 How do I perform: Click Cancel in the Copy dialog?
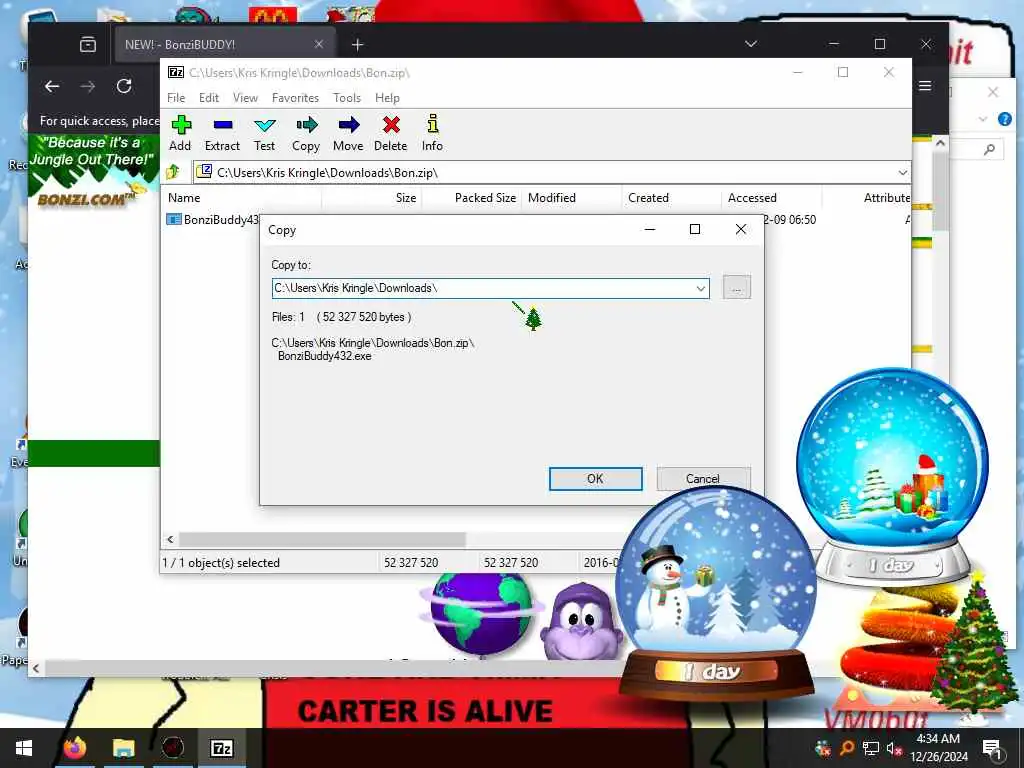pos(703,479)
